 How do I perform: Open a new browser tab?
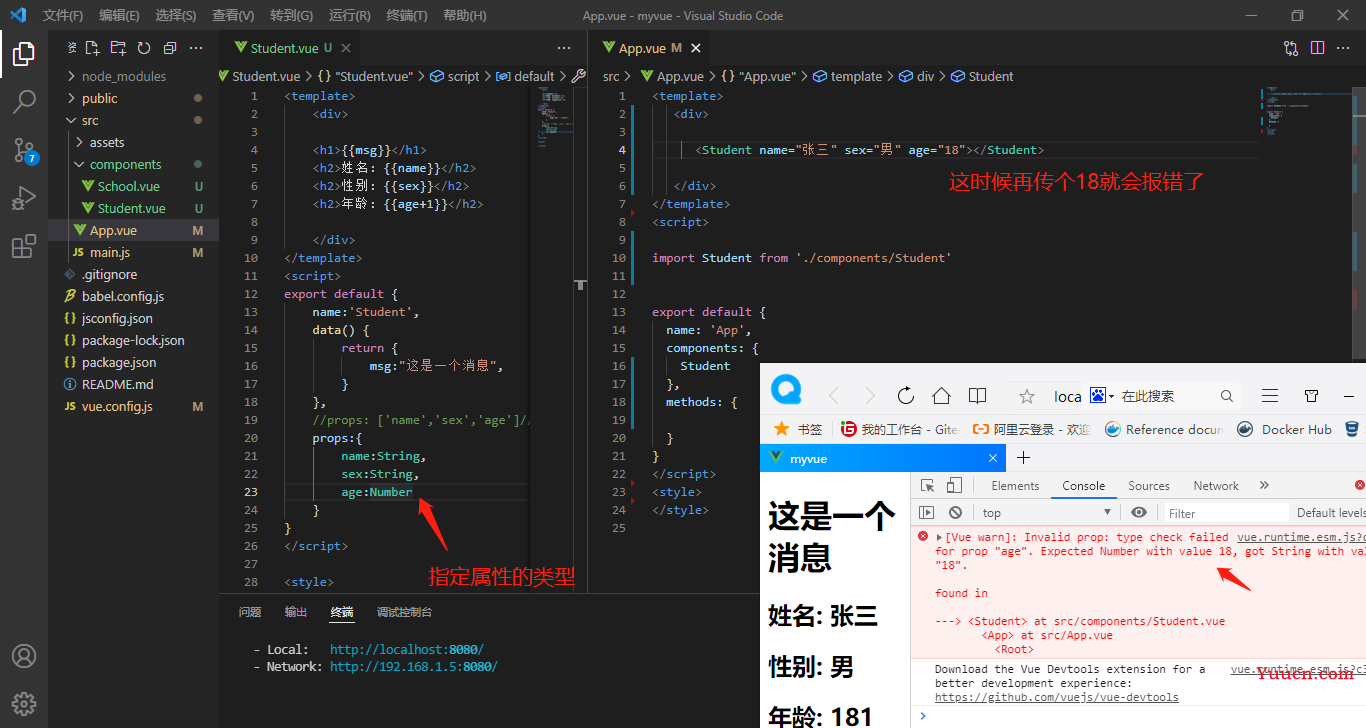1023,458
